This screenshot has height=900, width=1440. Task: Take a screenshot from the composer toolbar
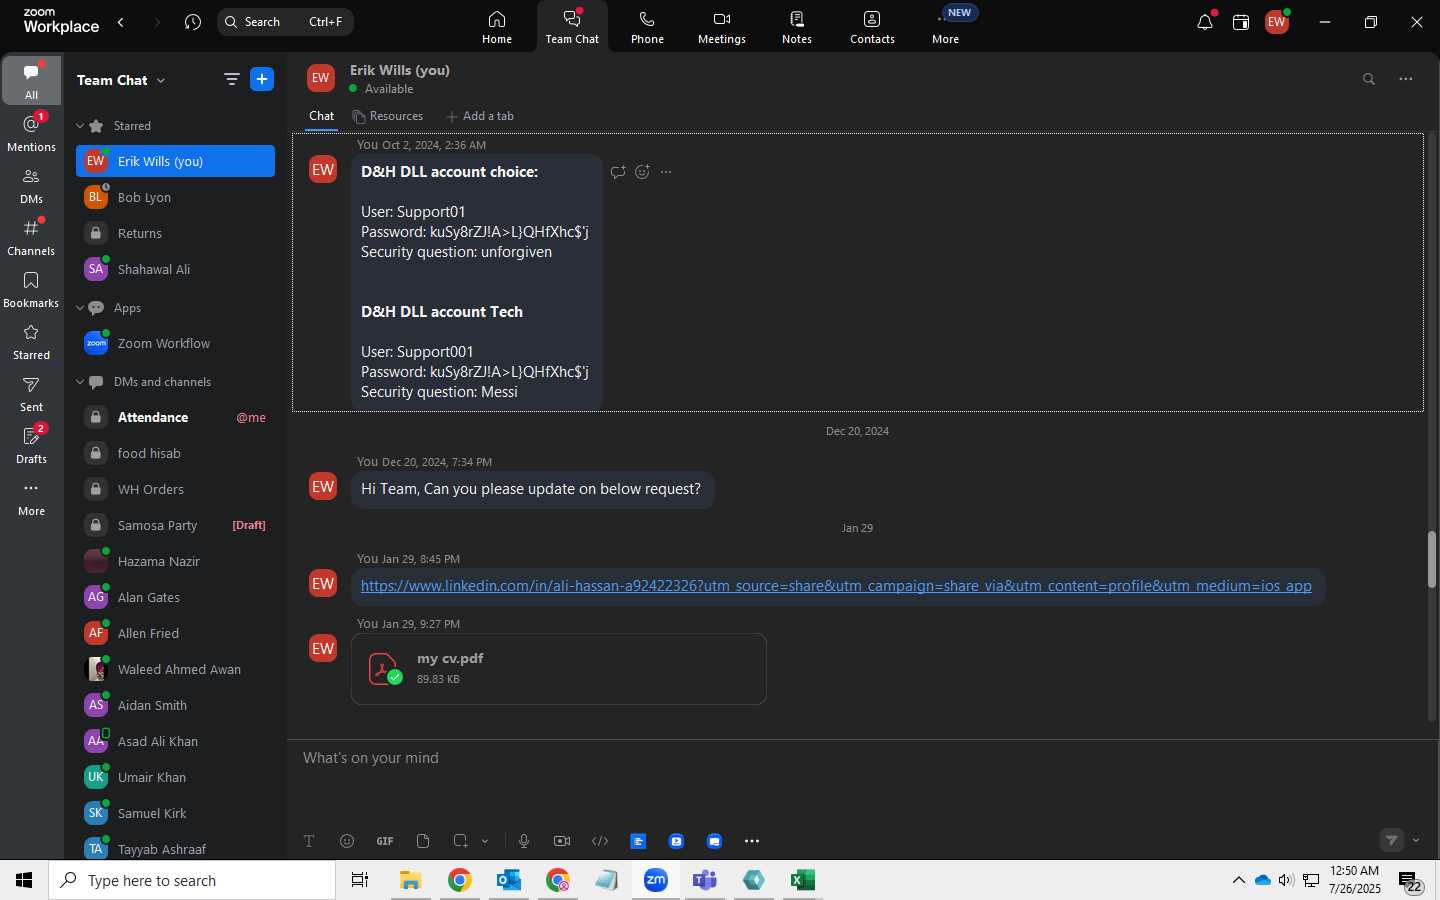click(461, 841)
